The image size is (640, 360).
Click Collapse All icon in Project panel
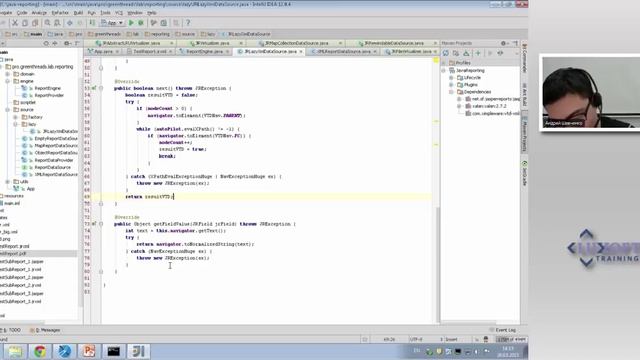pyautogui.click(x=55, y=43)
